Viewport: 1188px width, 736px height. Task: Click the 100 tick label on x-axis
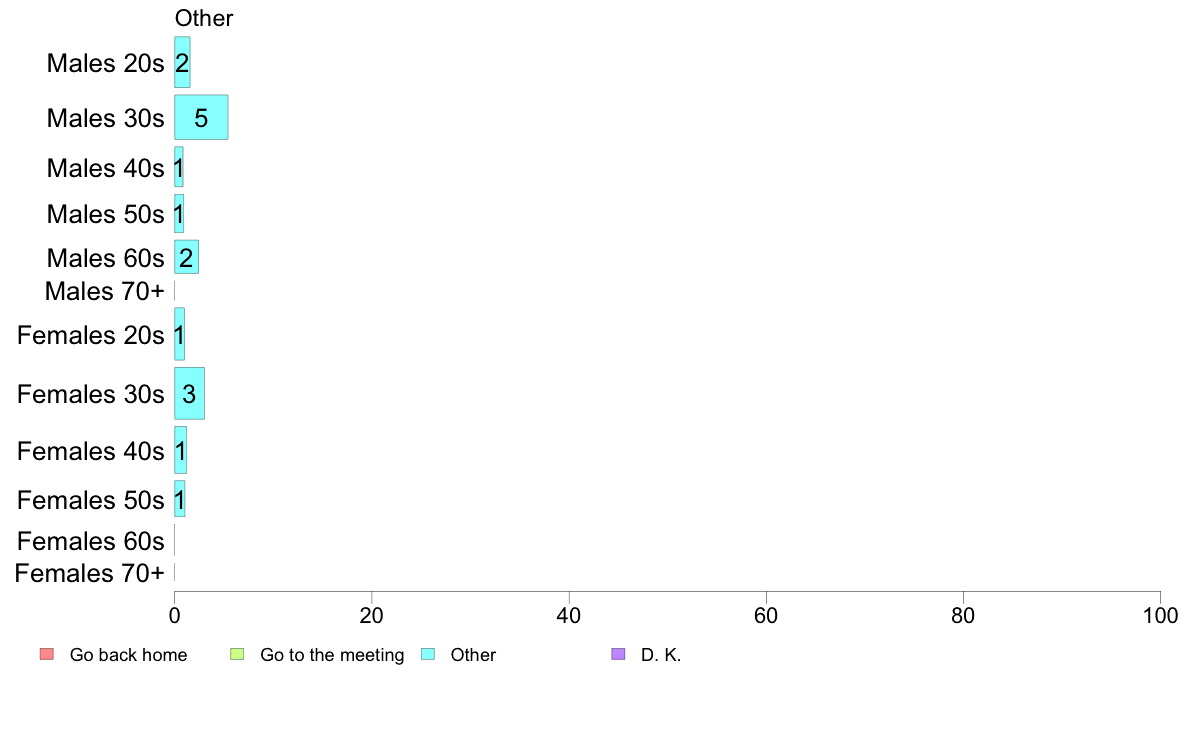1160,615
